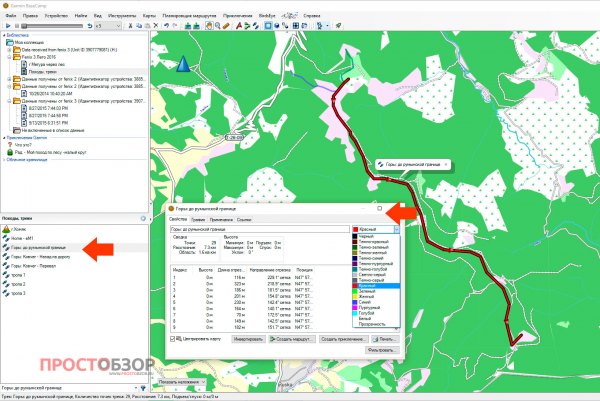
Task: Click the Фильтровать button
Action: 382,350
